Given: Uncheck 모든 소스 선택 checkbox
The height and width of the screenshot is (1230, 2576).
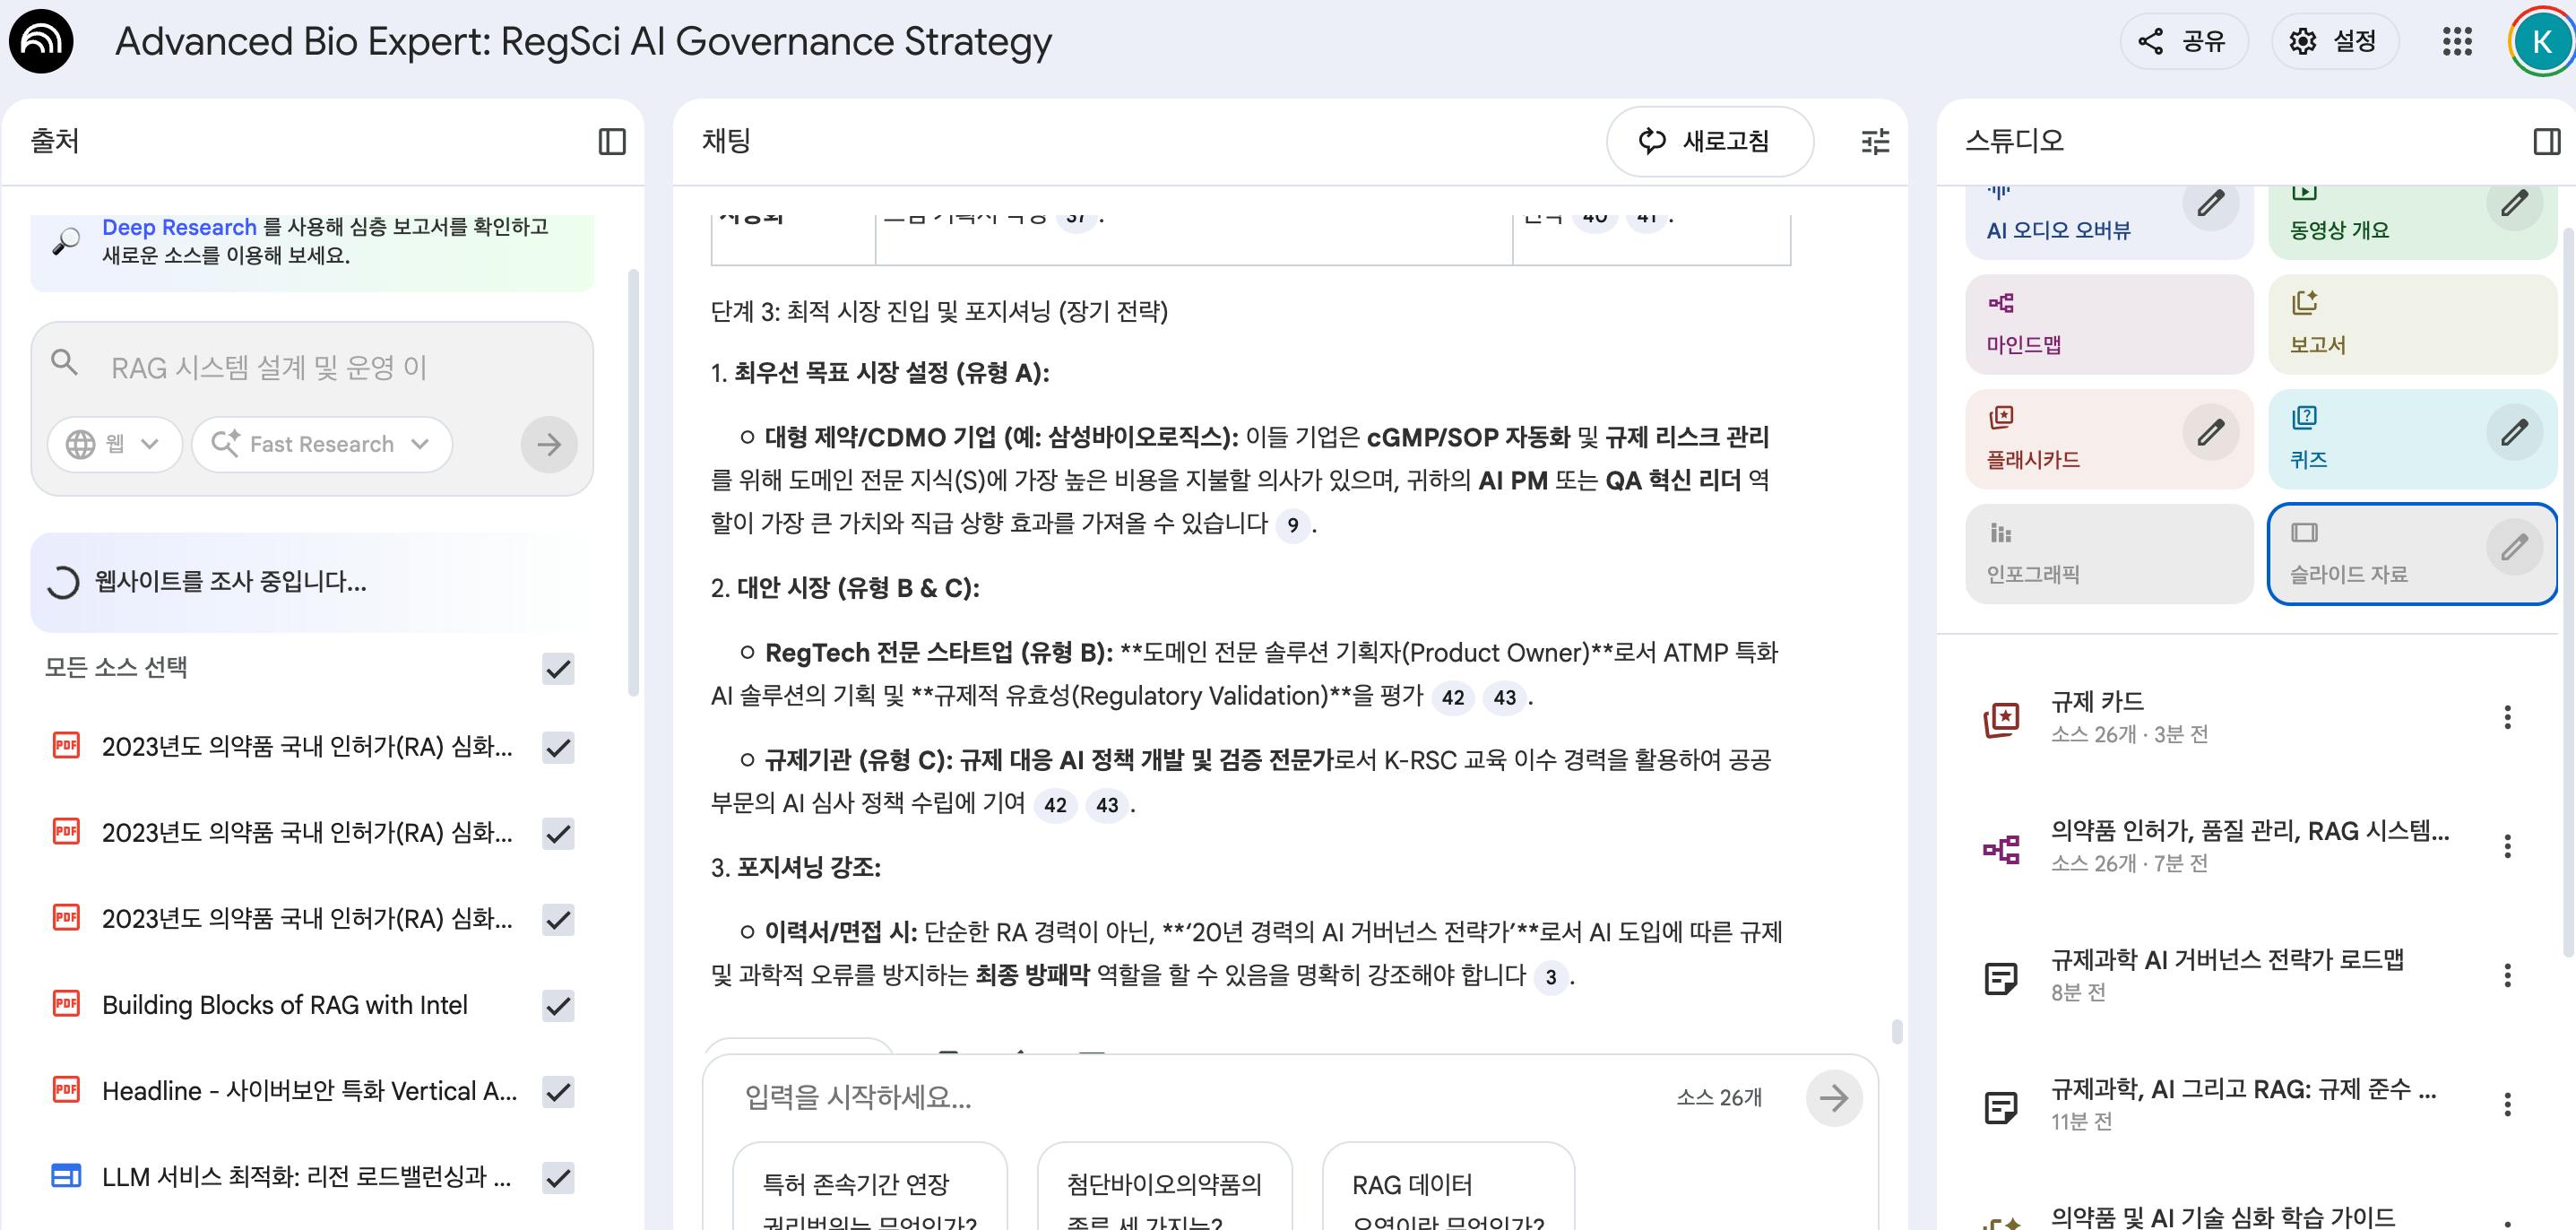Looking at the screenshot, I should (558, 668).
